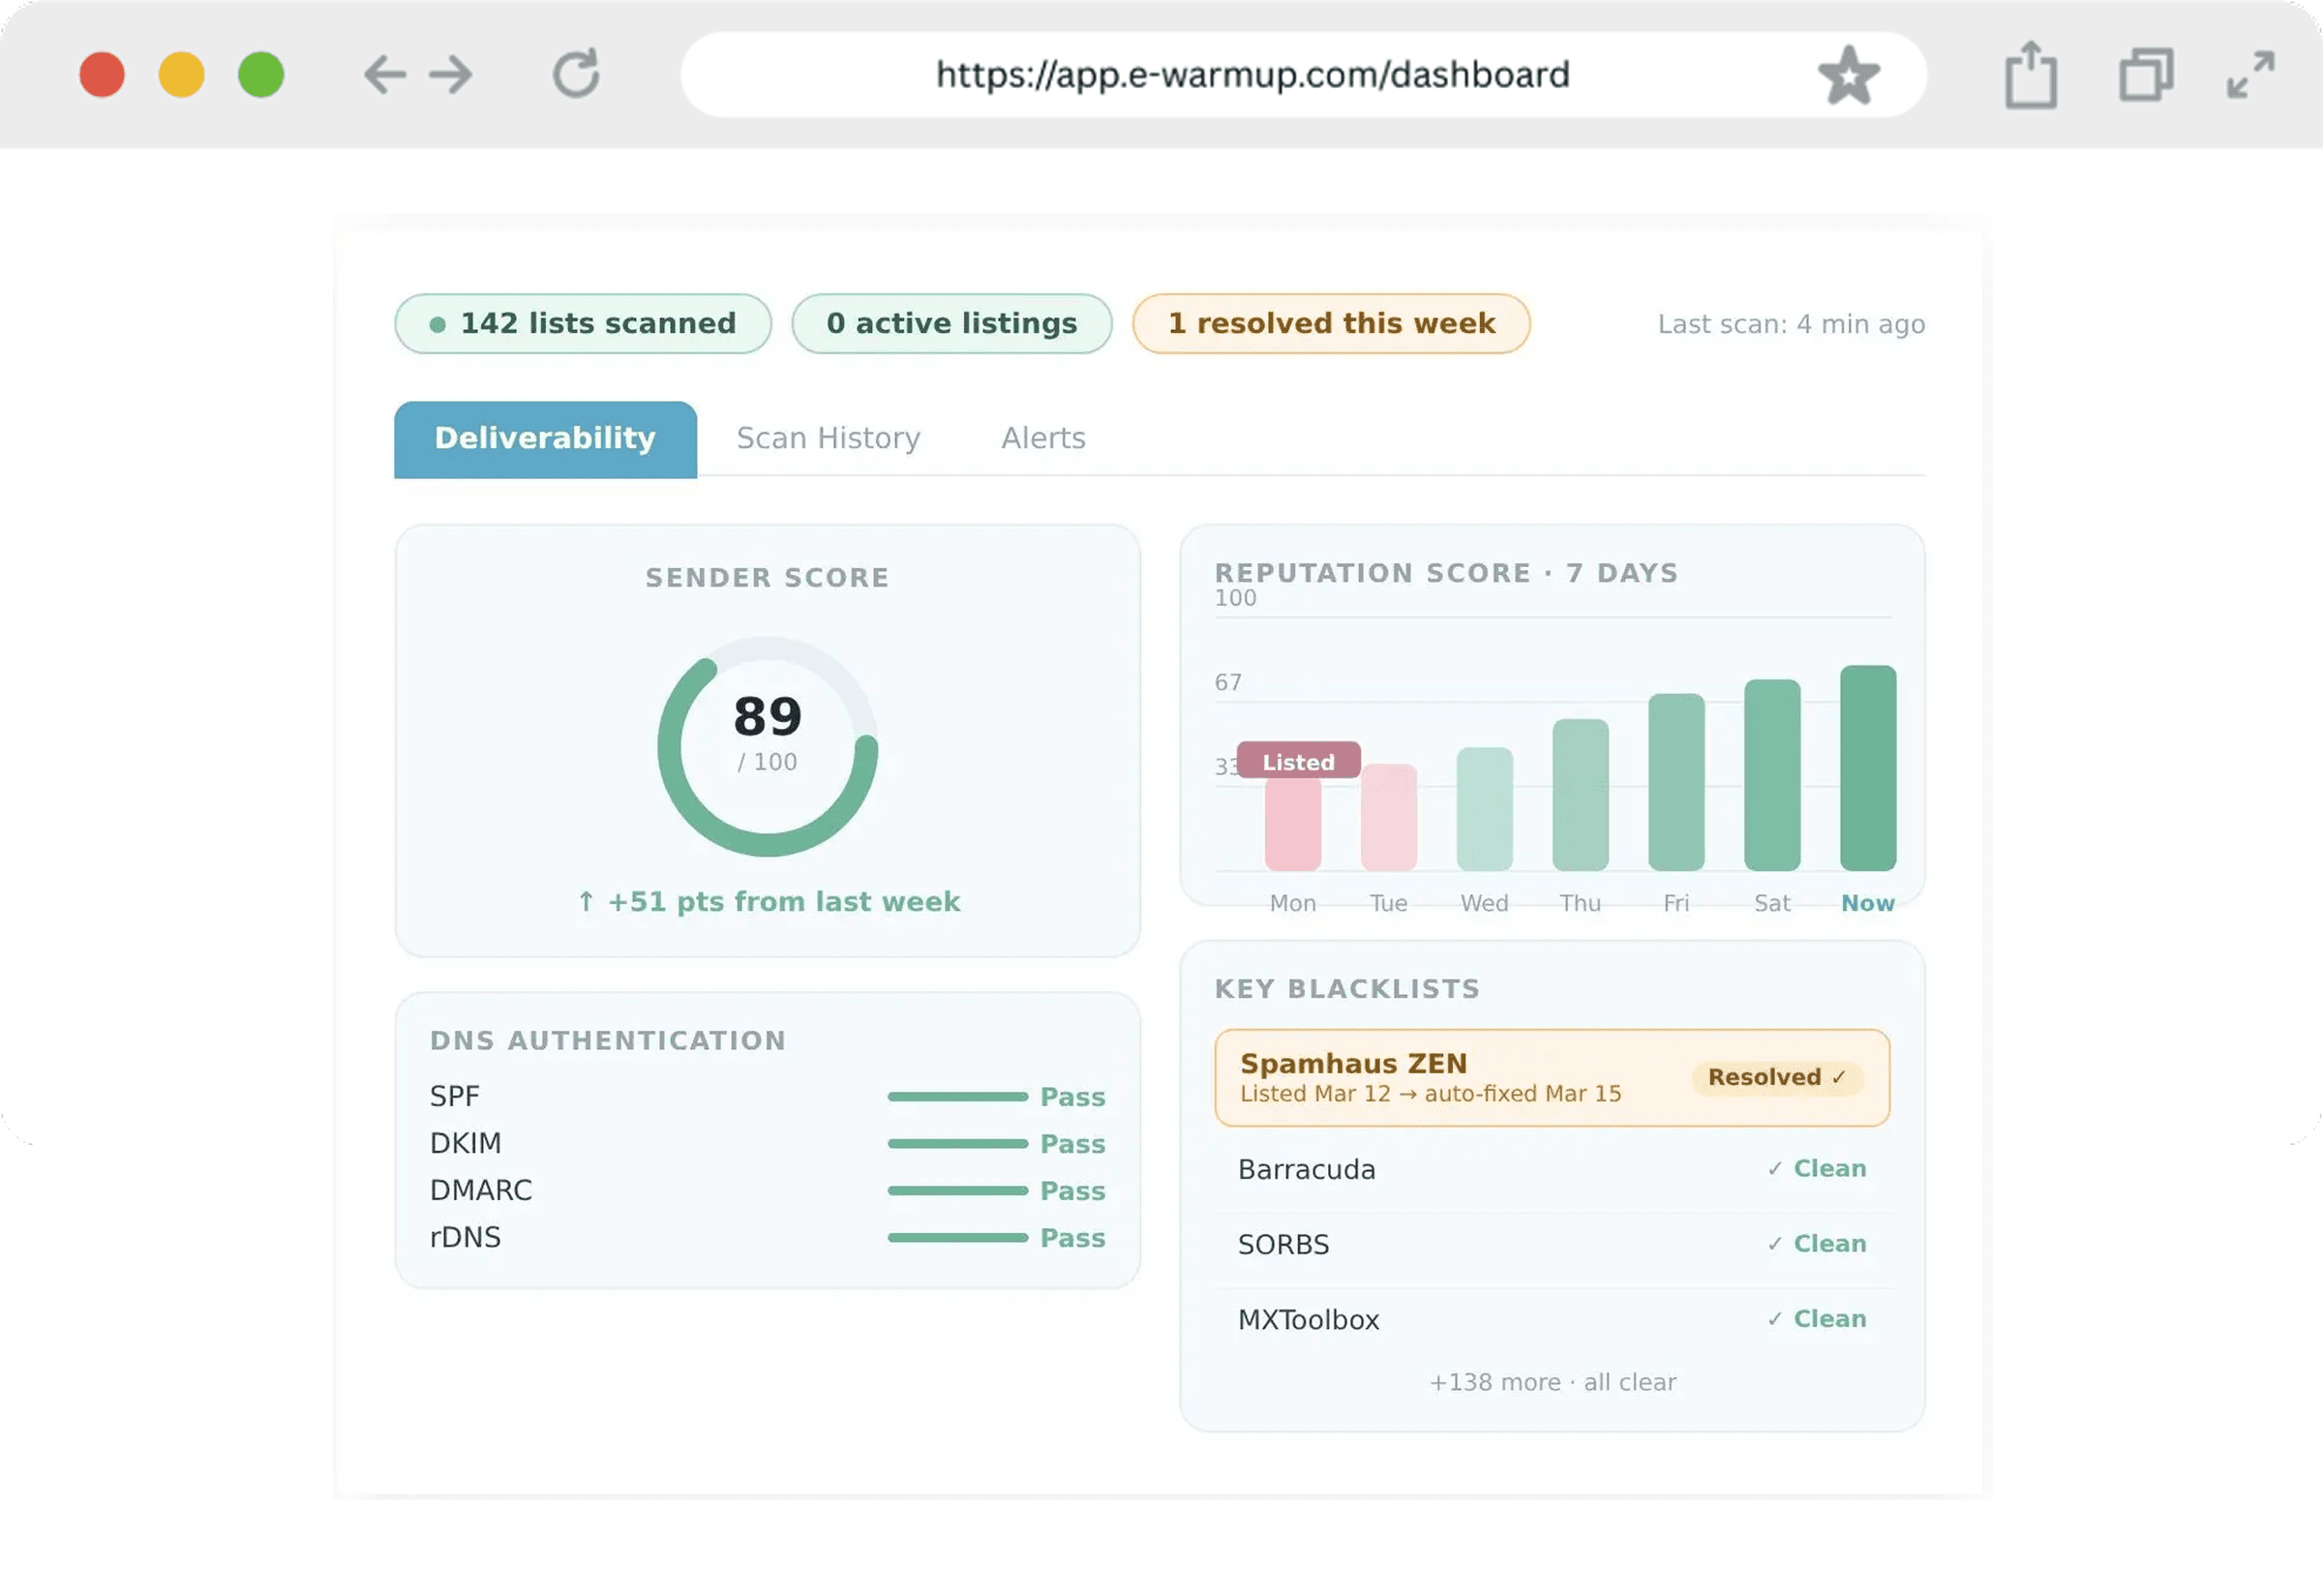Click the Clean status for SORBS
The height and width of the screenshot is (1596, 2323).
1816,1244
